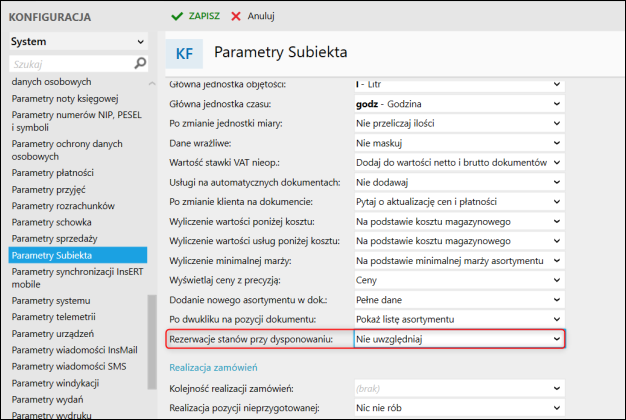Open Główna jednostka czasu dropdown
This screenshot has height=420, width=626.
point(460,104)
